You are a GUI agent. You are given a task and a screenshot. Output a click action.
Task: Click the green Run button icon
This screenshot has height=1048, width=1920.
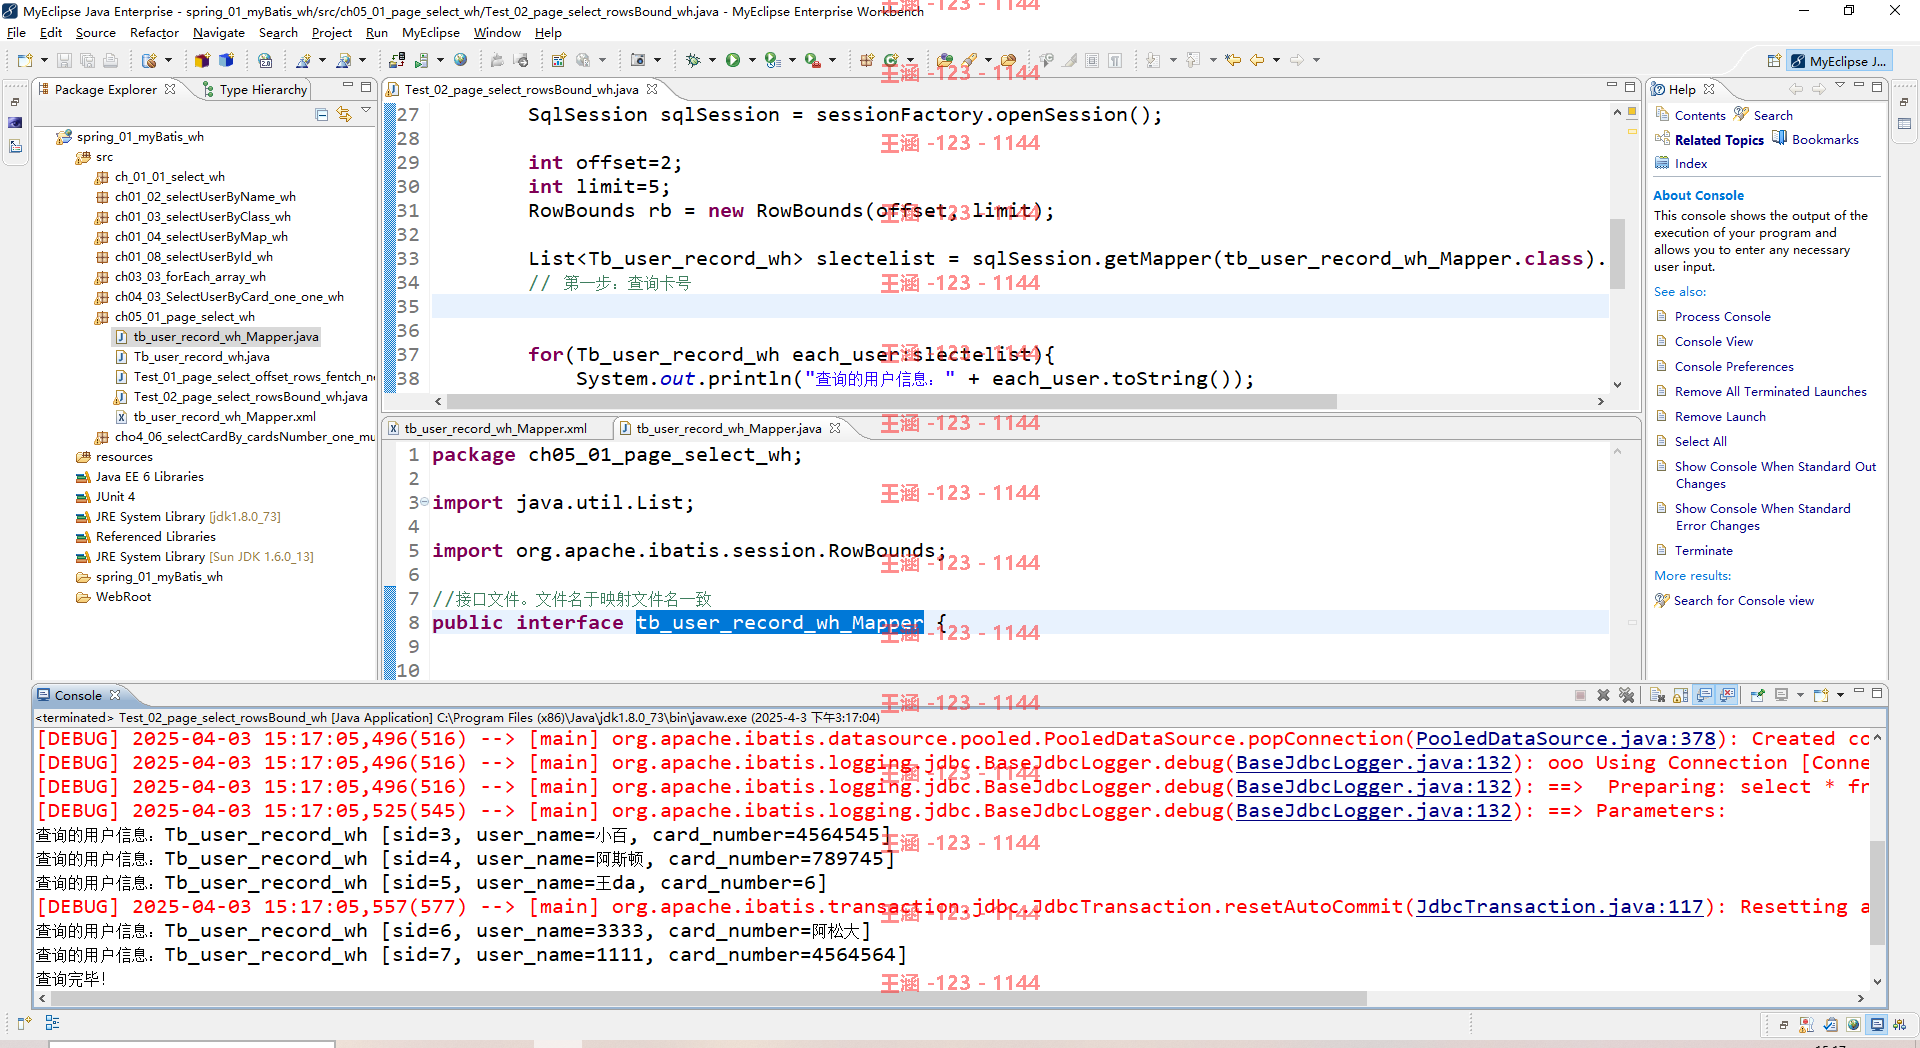pos(733,60)
